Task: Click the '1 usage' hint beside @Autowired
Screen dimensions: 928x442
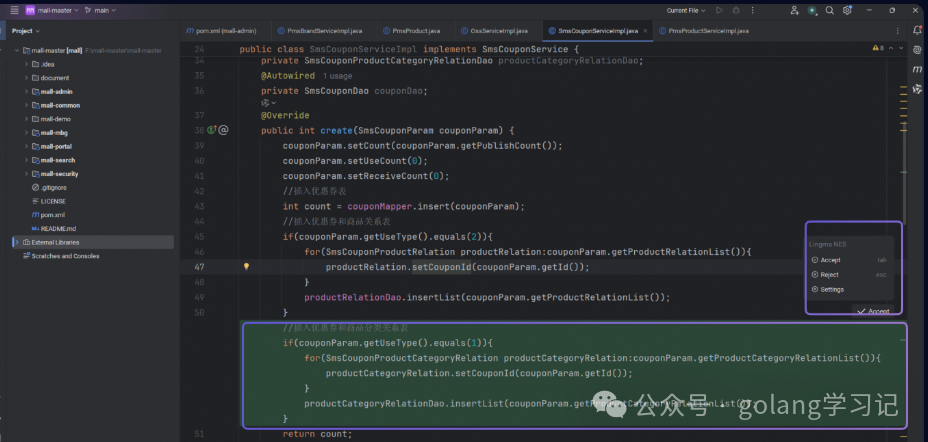Action: pyautogui.click(x=337, y=76)
